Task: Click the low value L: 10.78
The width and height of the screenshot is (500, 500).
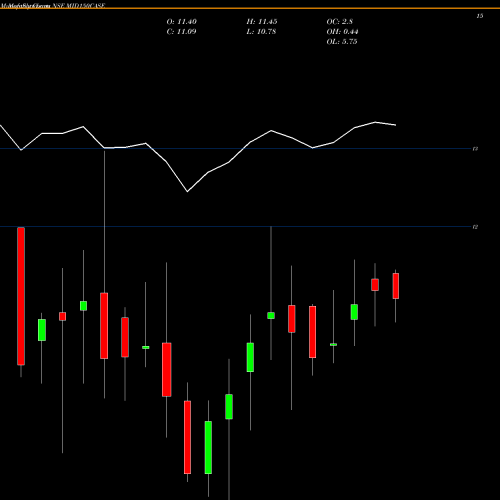Action: pos(261,32)
